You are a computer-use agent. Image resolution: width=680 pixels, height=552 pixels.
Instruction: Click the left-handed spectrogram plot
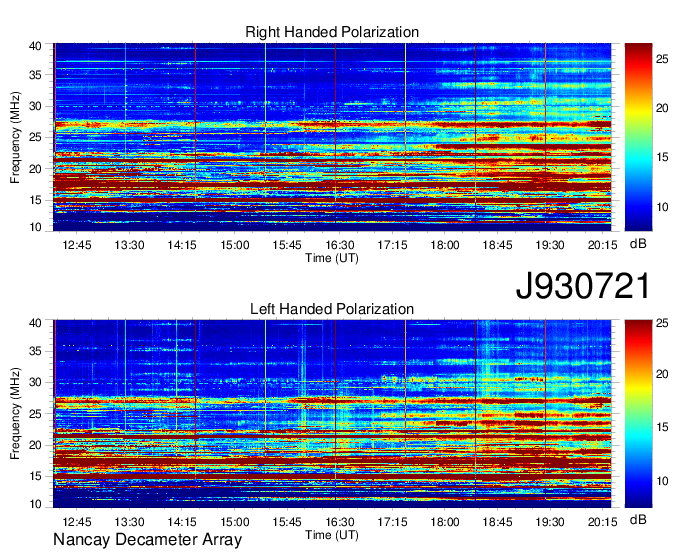332,414
